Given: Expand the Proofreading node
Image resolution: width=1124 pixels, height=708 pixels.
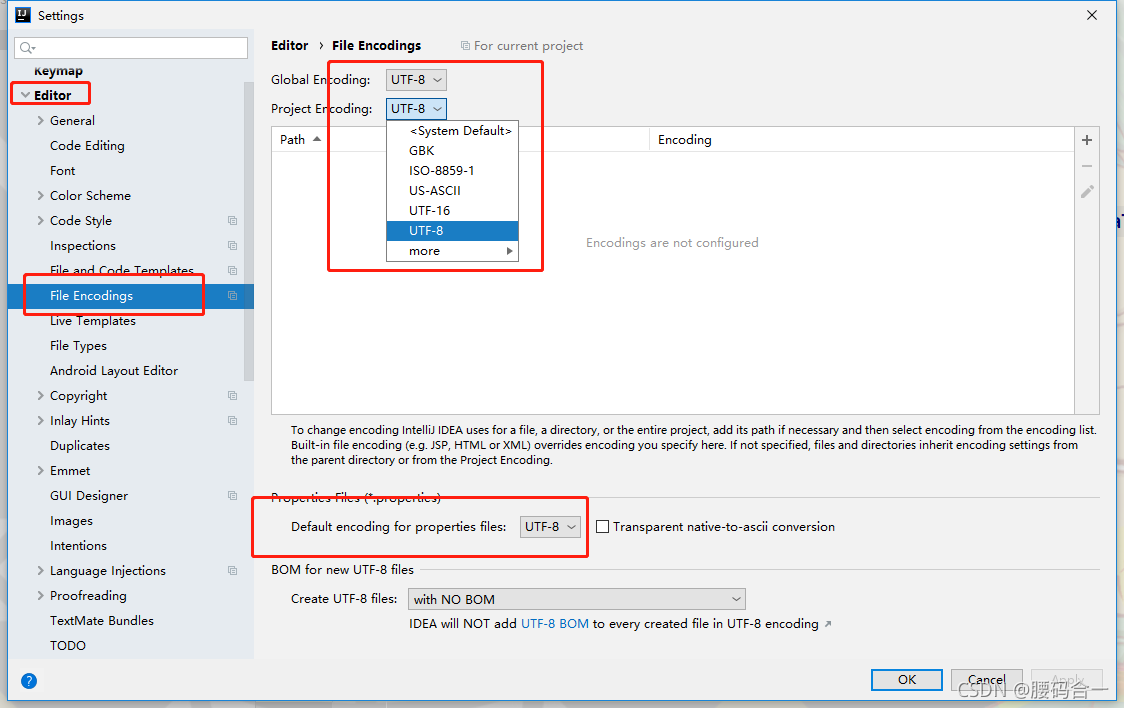Looking at the screenshot, I should (x=40, y=596).
